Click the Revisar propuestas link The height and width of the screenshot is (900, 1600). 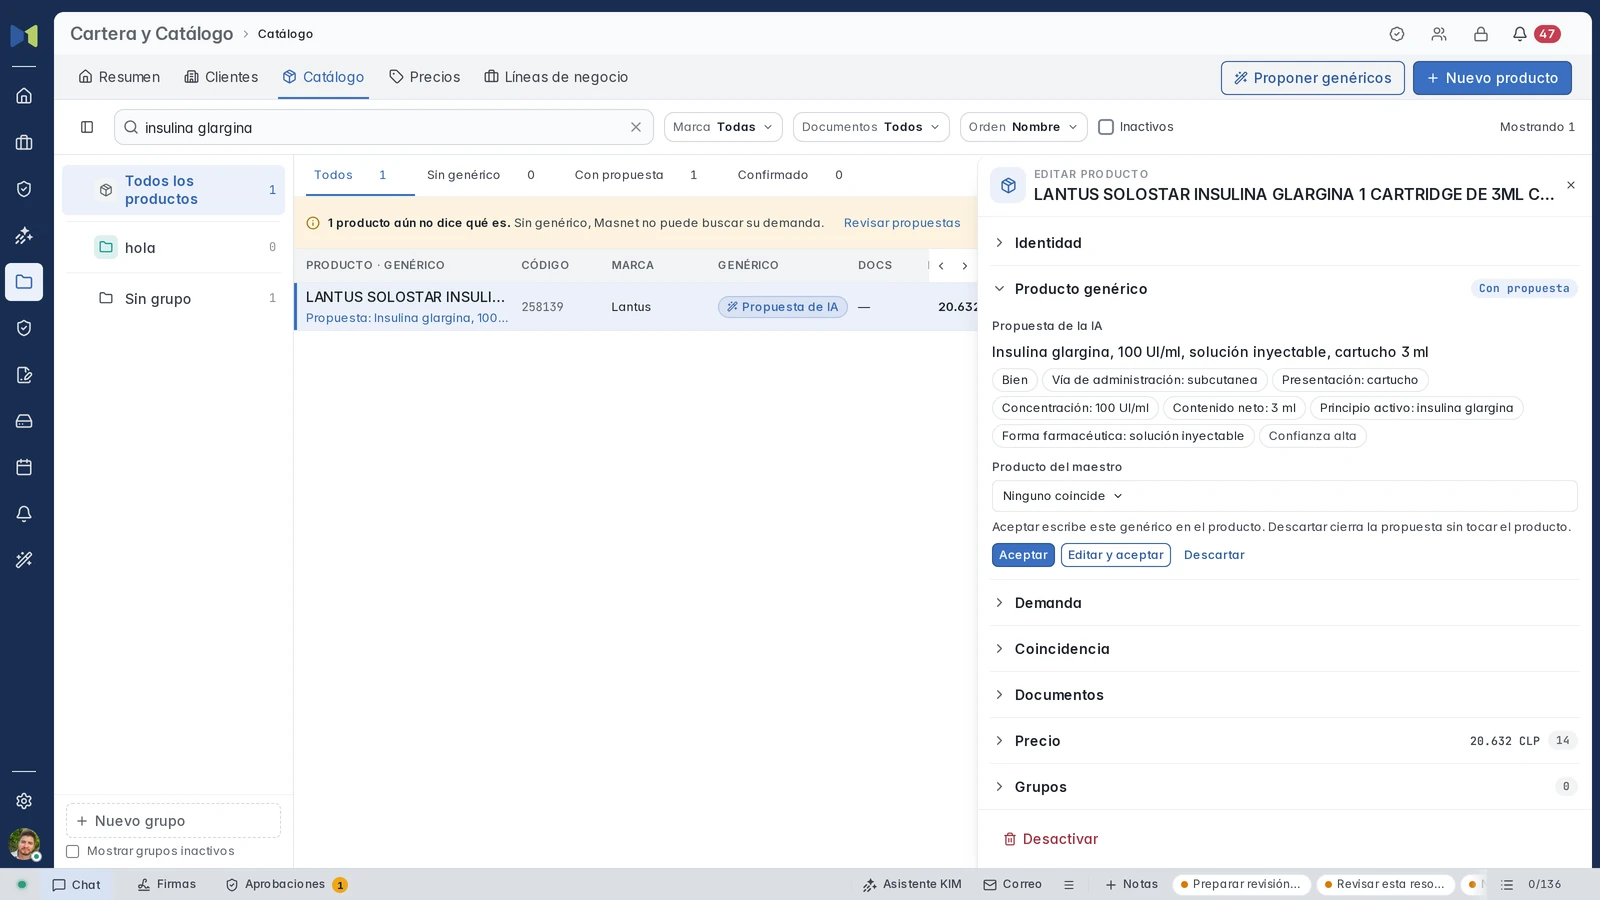pos(902,223)
